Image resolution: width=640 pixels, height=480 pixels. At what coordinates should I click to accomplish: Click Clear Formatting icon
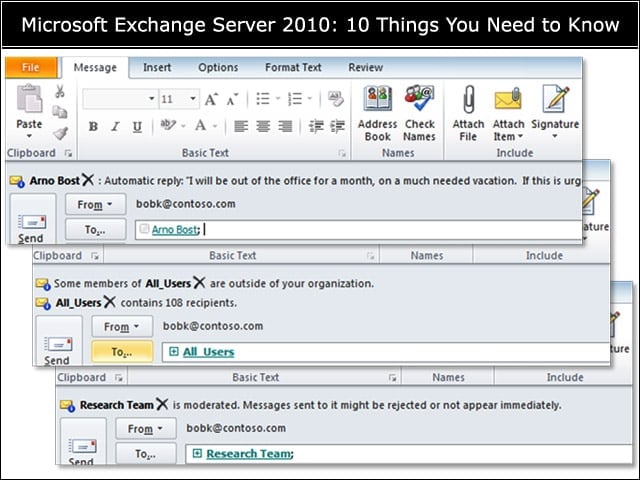click(x=336, y=99)
